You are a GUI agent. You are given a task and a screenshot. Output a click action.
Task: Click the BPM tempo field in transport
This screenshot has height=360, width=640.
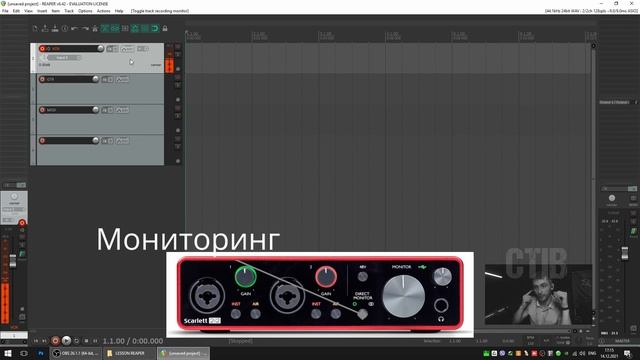pyautogui.click(x=530, y=340)
